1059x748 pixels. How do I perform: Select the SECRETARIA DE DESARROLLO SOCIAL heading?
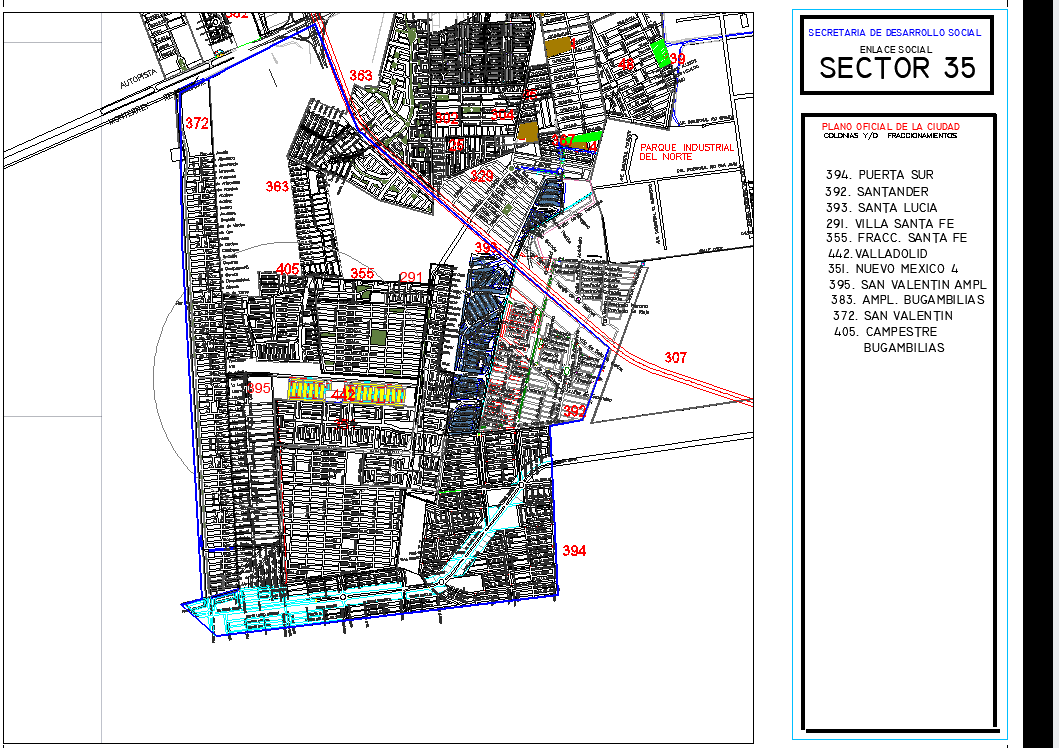pos(894,33)
